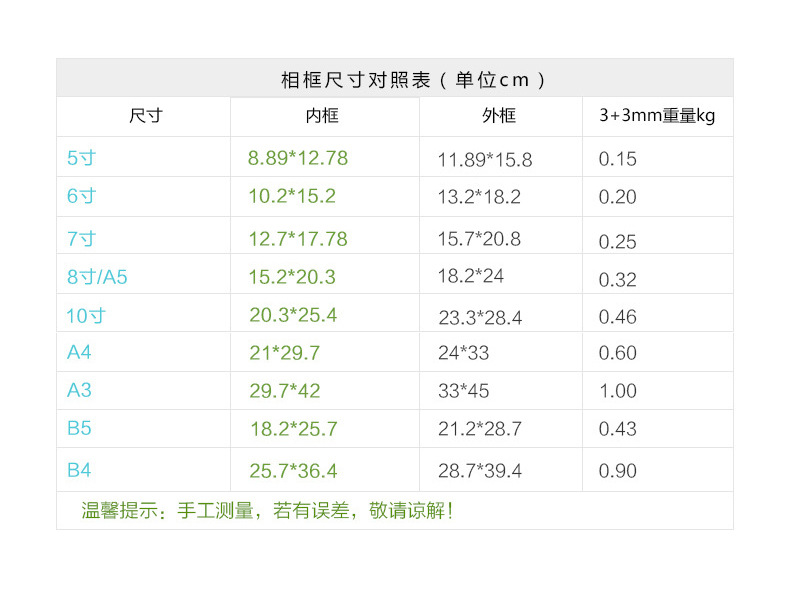Click the 0.46 weight cell

(x=617, y=318)
